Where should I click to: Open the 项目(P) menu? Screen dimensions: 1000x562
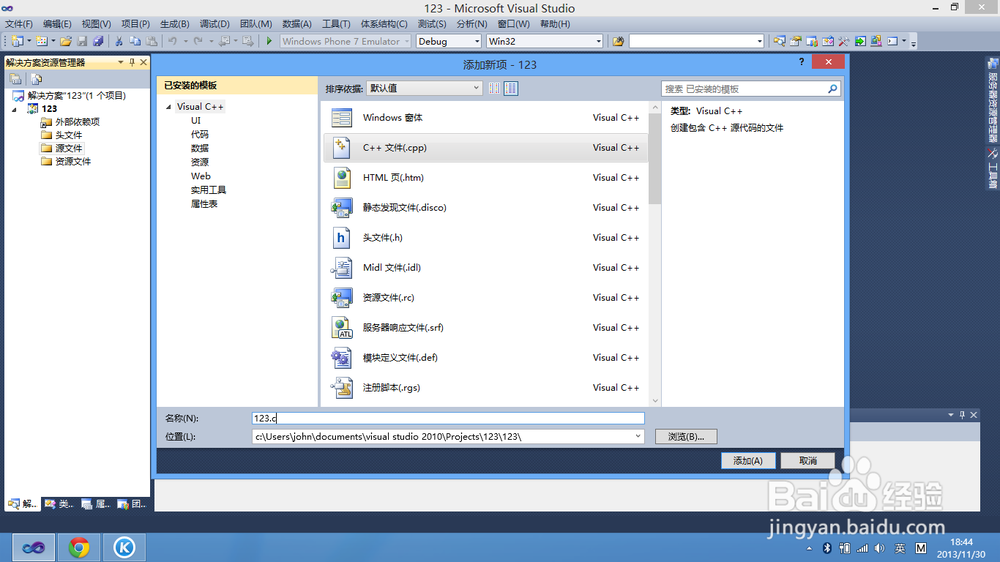coord(135,24)
